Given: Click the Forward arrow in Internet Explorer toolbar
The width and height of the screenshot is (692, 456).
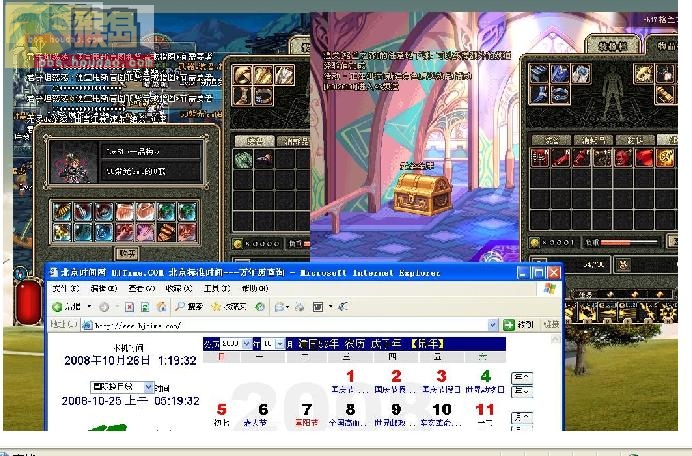Looking at the screenshot, I should [x=104, y=307].
